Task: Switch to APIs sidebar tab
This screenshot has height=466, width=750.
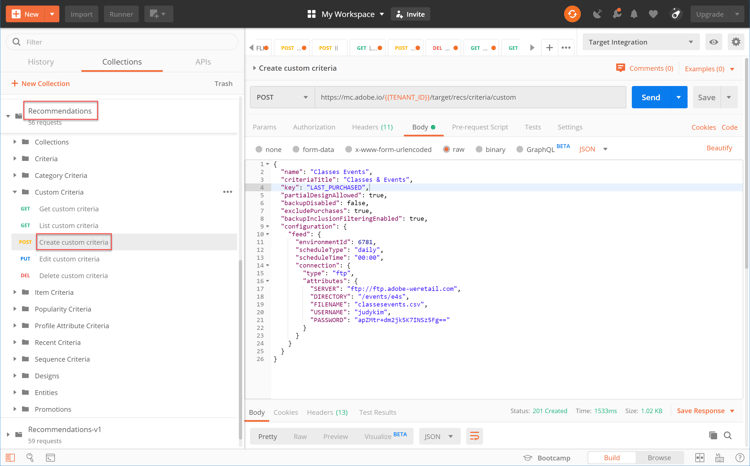Action: click(x=203, y=62)
